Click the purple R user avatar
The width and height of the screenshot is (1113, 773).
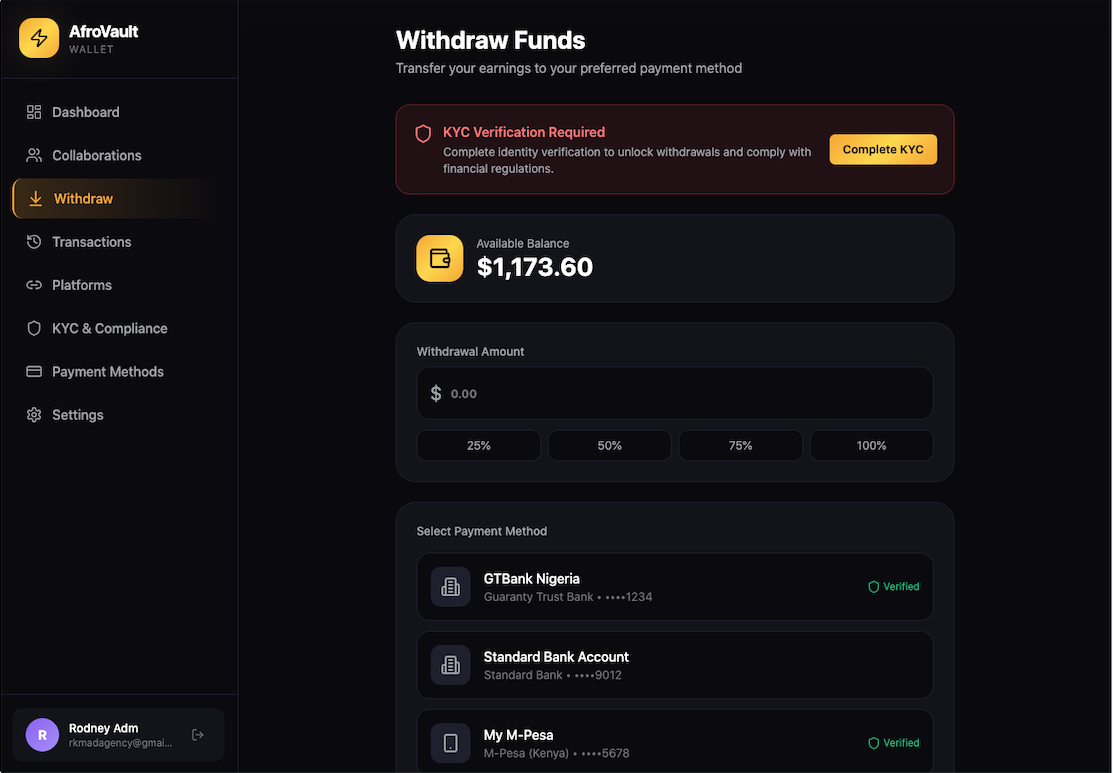(x=42, y=735)
